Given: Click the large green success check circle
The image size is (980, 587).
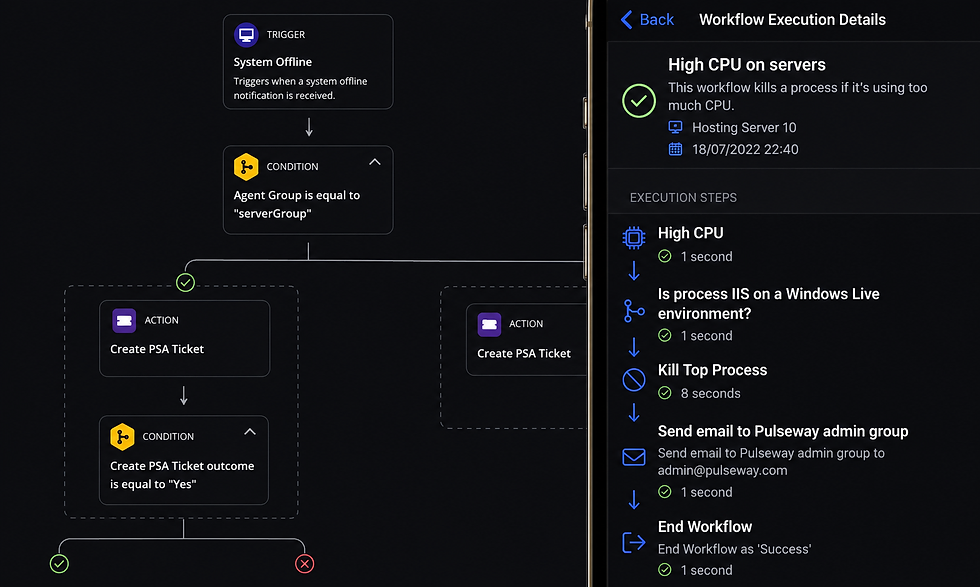Looking at the screenshot, I should point(639,101).
